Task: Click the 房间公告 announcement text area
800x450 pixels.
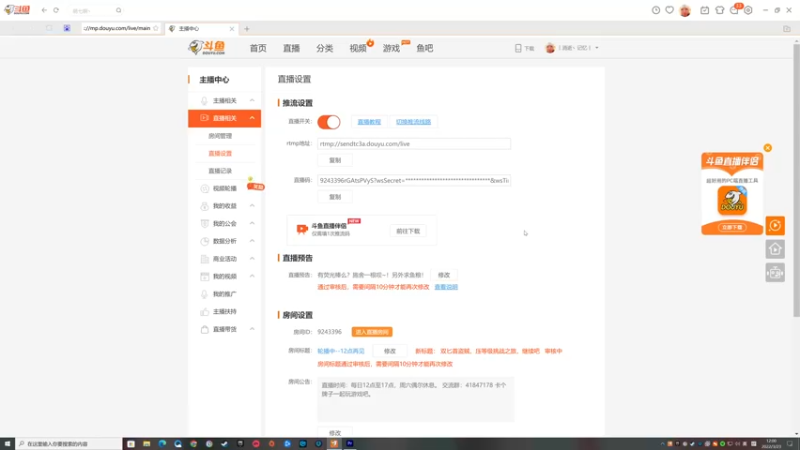Action: (415, 399)
